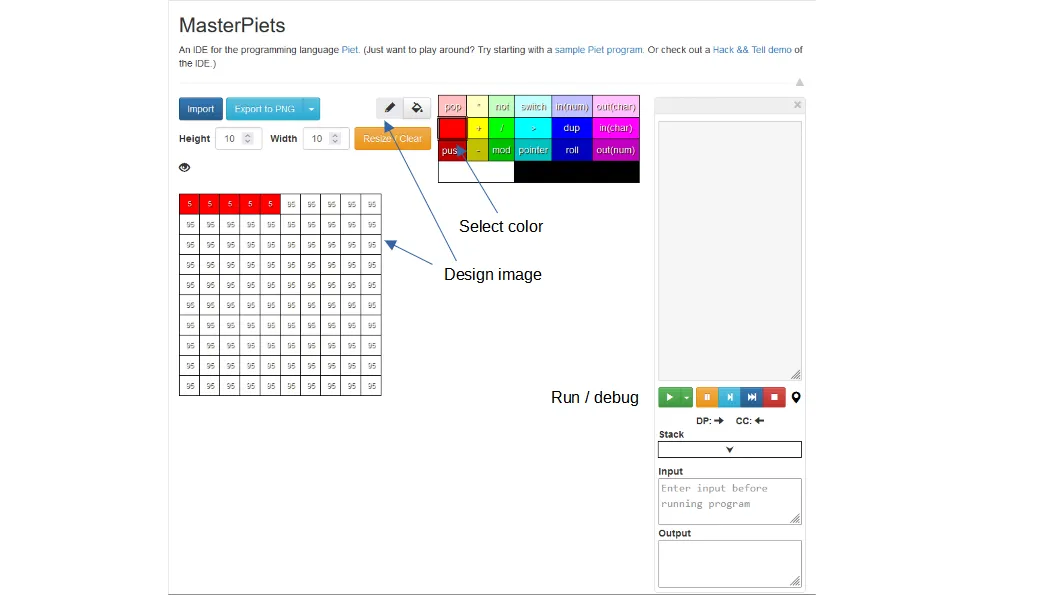Expand the Stack dropdown chevron
1058x595 pixels.
tap(729, 449)
